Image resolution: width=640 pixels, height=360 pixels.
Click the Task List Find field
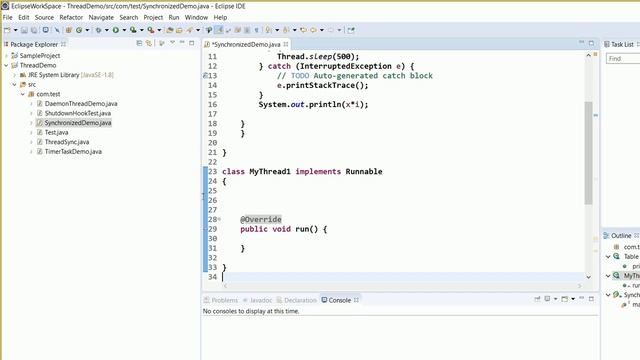(x=623, y=59)
